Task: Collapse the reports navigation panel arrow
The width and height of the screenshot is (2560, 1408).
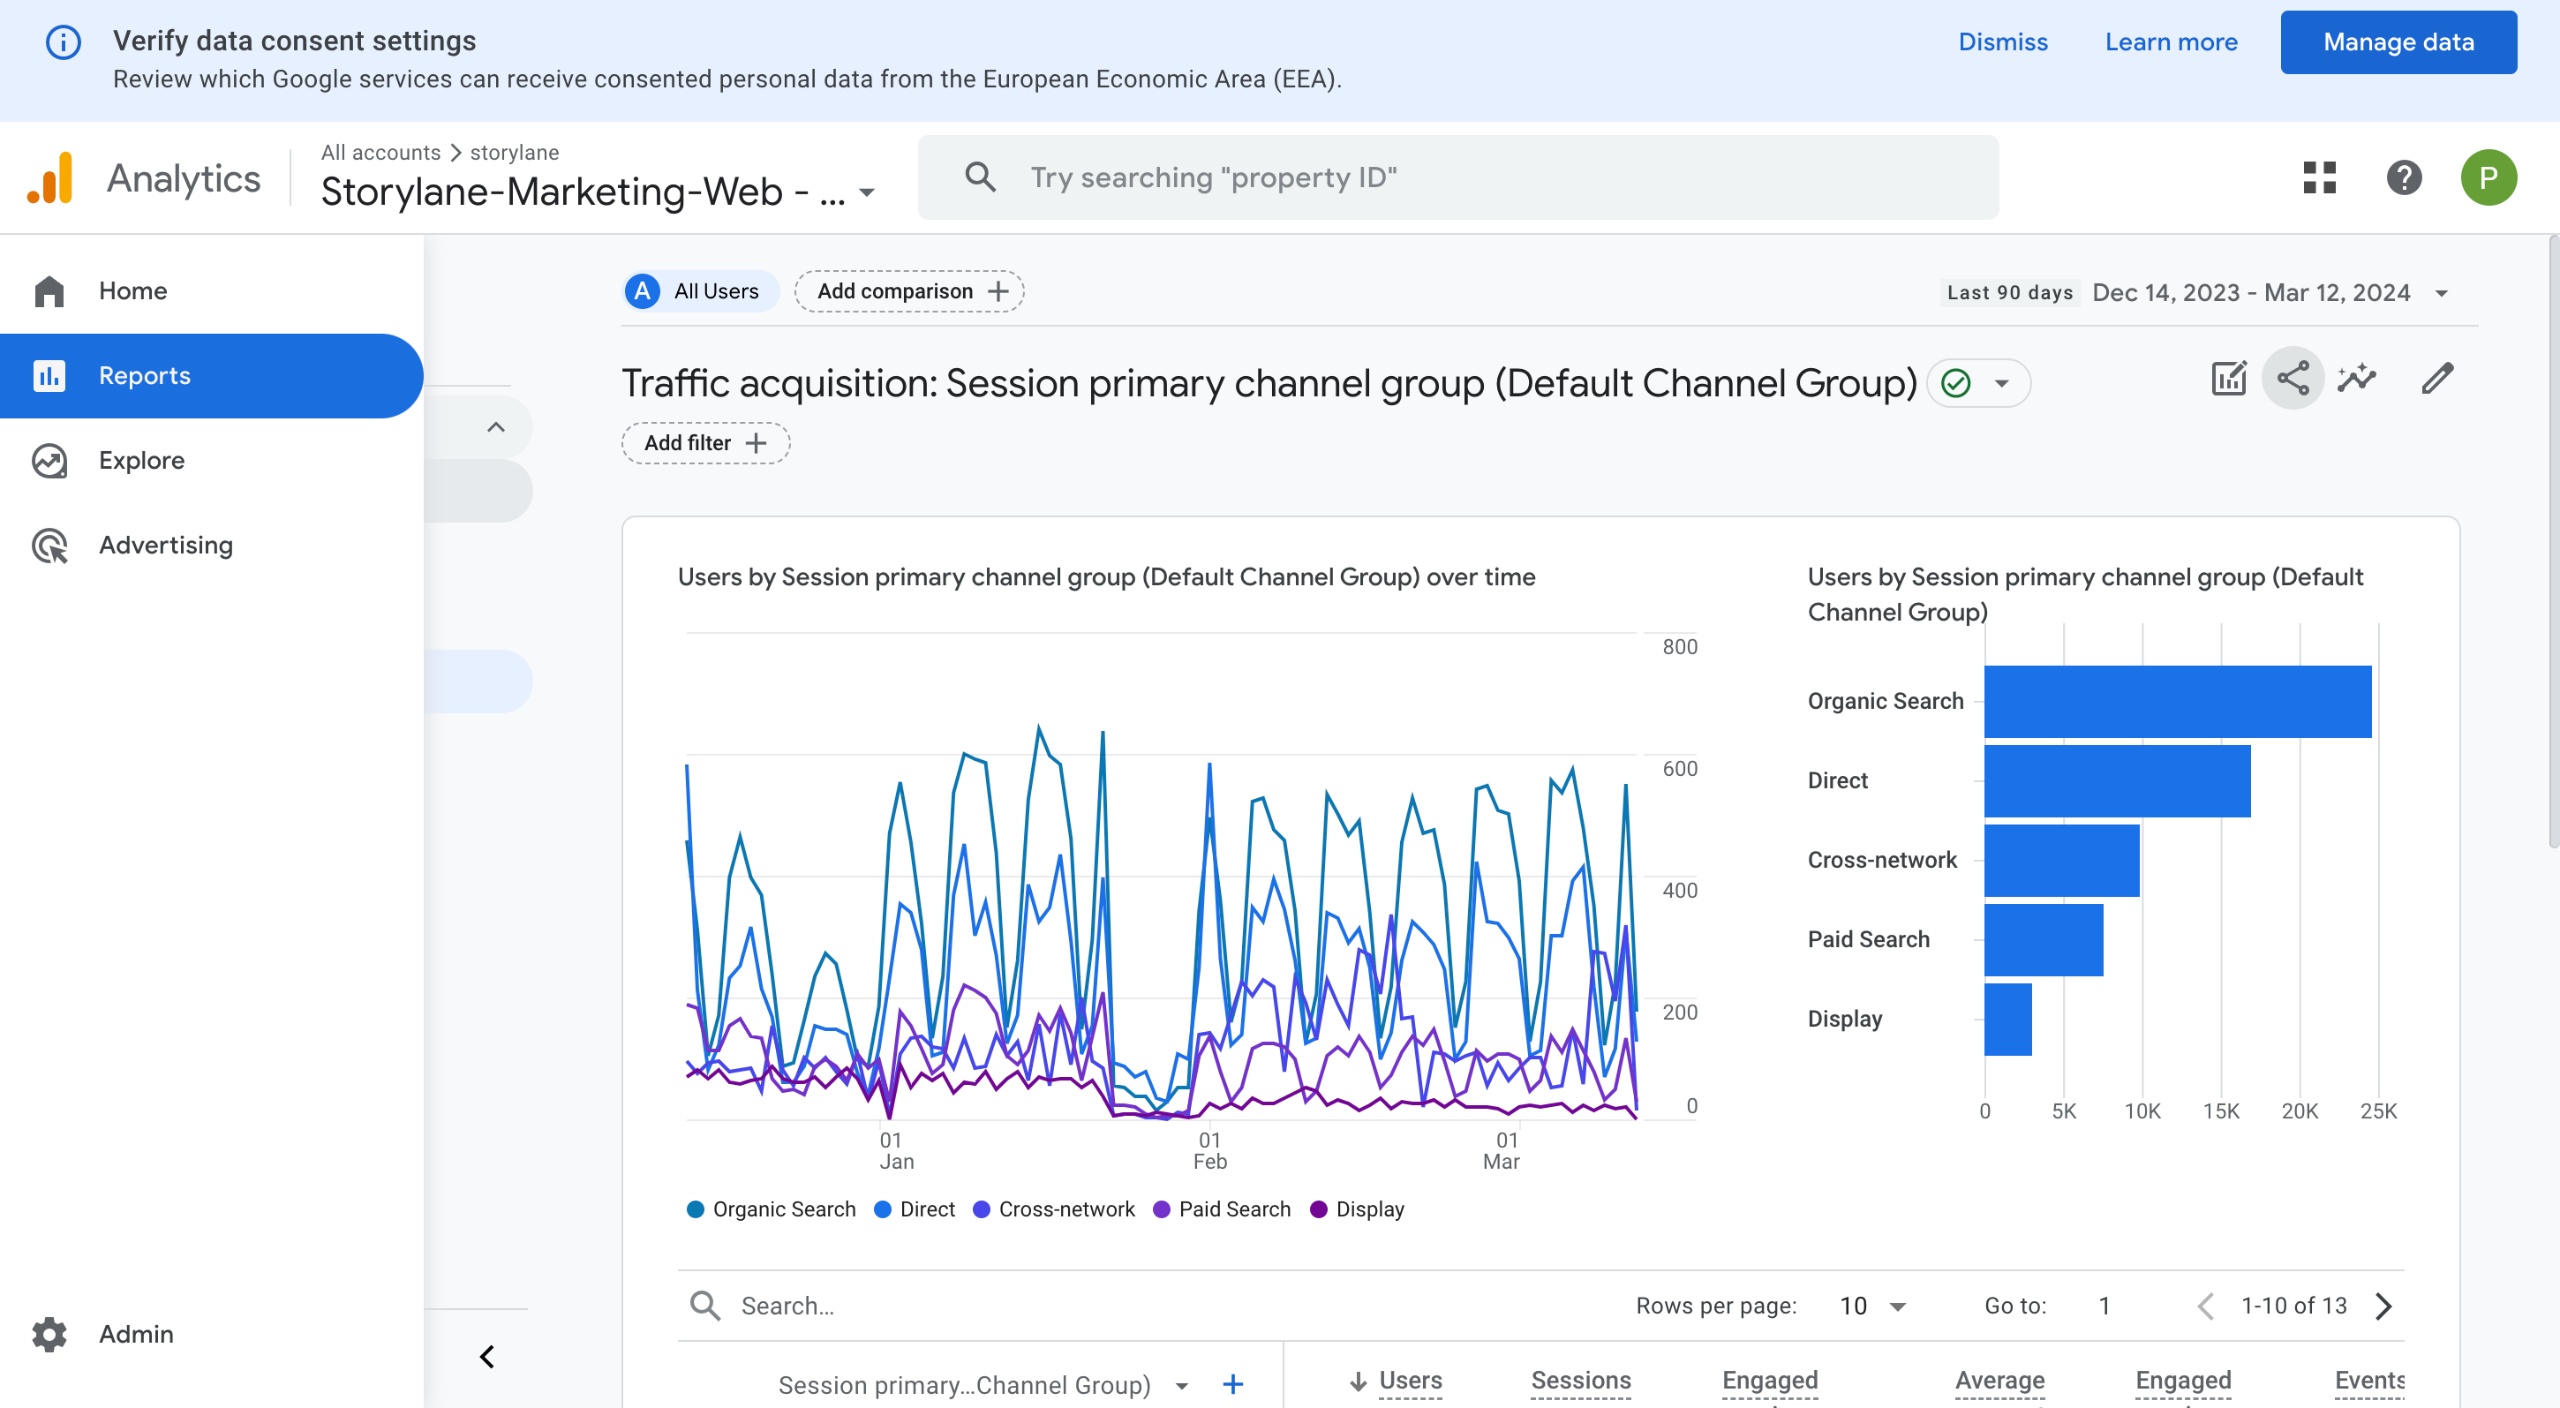Action: tap(487, 1358)
